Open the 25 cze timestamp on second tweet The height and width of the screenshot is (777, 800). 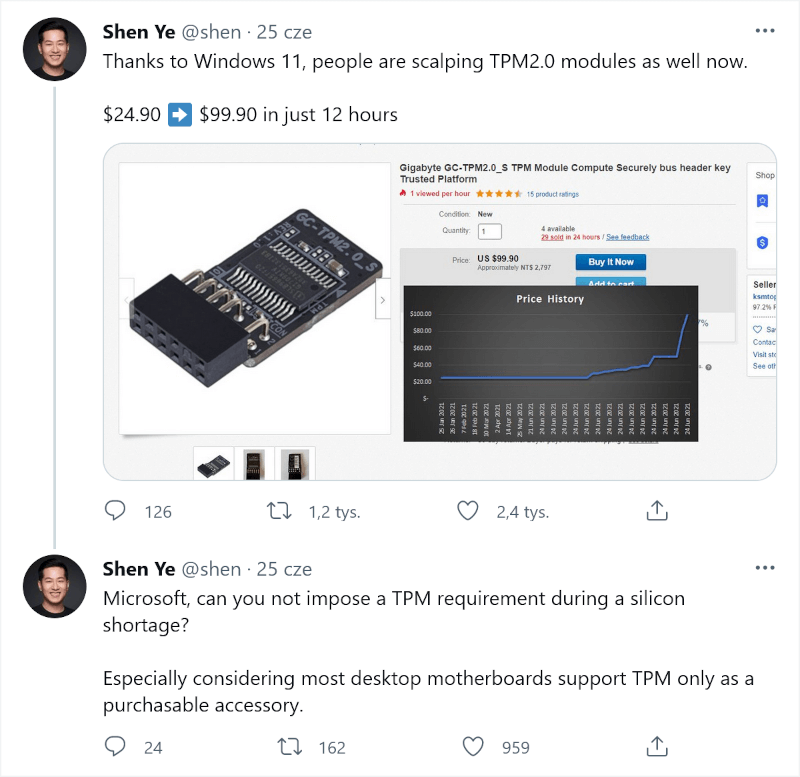[284, 569]
